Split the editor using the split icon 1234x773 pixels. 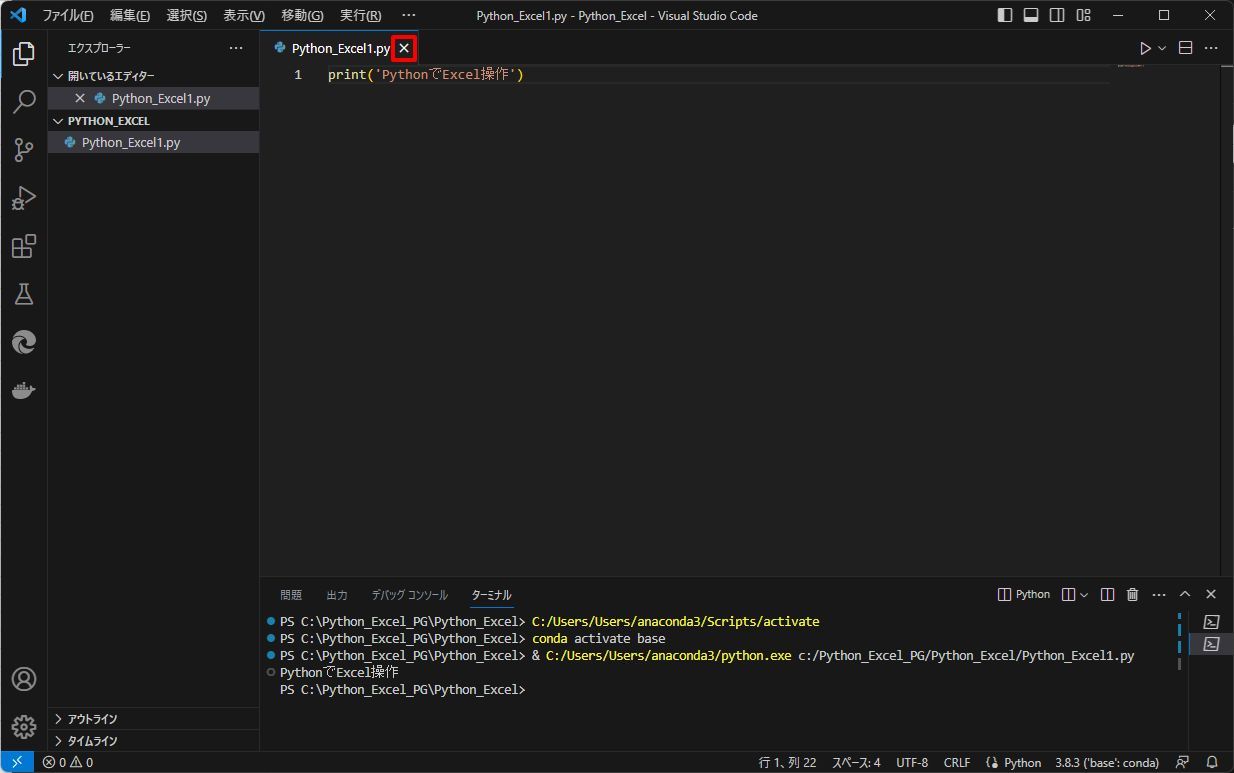coord(1186,48)
